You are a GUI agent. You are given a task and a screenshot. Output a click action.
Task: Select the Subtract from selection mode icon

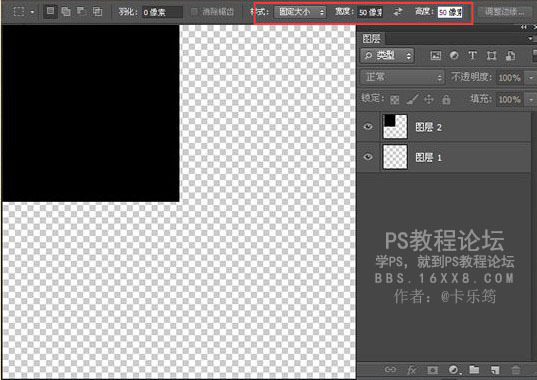(x=82, y=12)
